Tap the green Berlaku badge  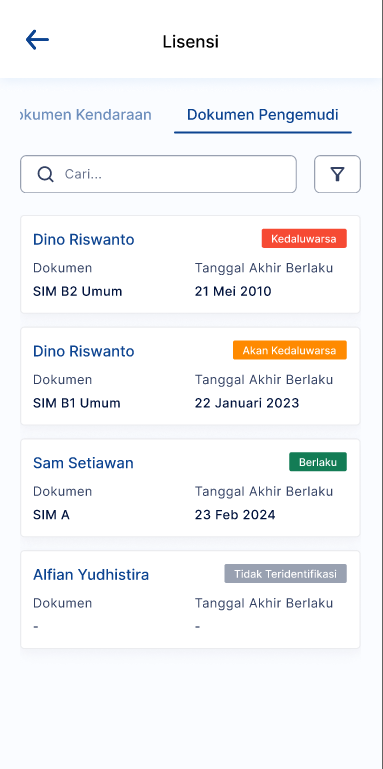(318, 462)
